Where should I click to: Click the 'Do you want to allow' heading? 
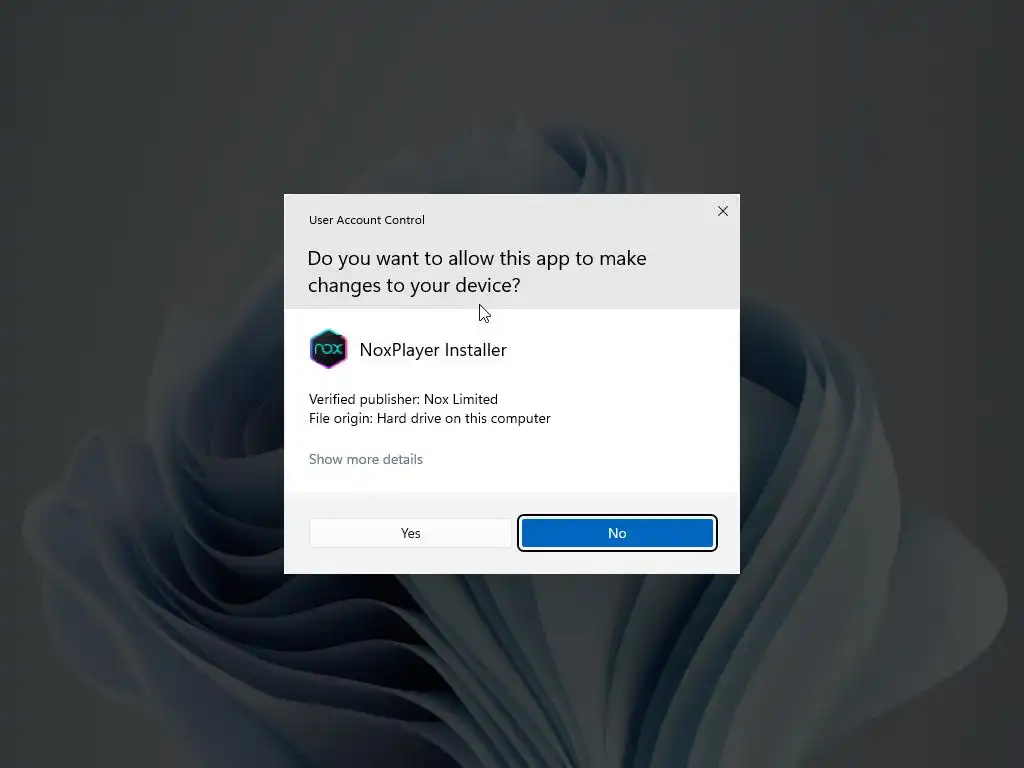pyautogui.click(x=477, y=272)
